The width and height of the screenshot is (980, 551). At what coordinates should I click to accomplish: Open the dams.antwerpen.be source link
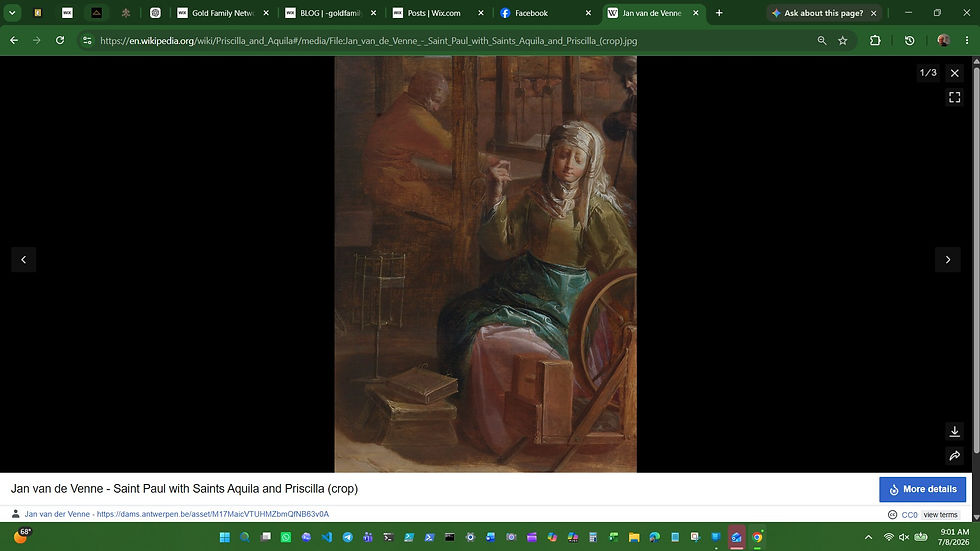[212, 514]
